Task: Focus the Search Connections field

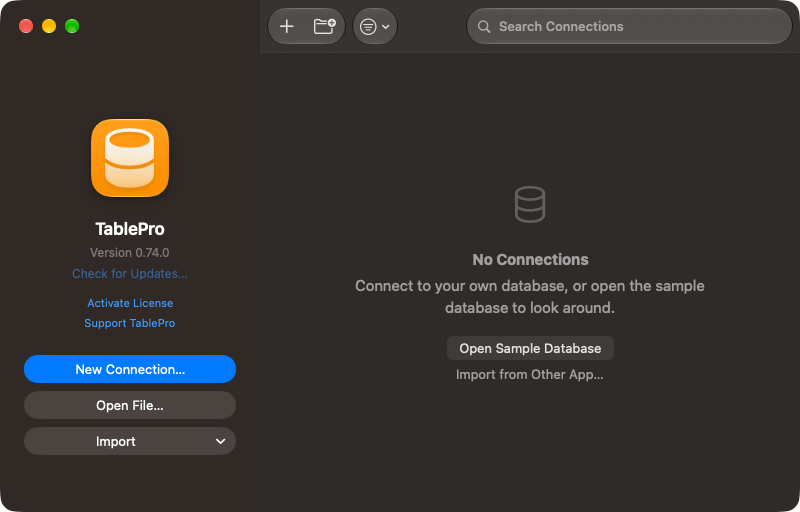Action: pyautogui.click(x=629, y=27)
